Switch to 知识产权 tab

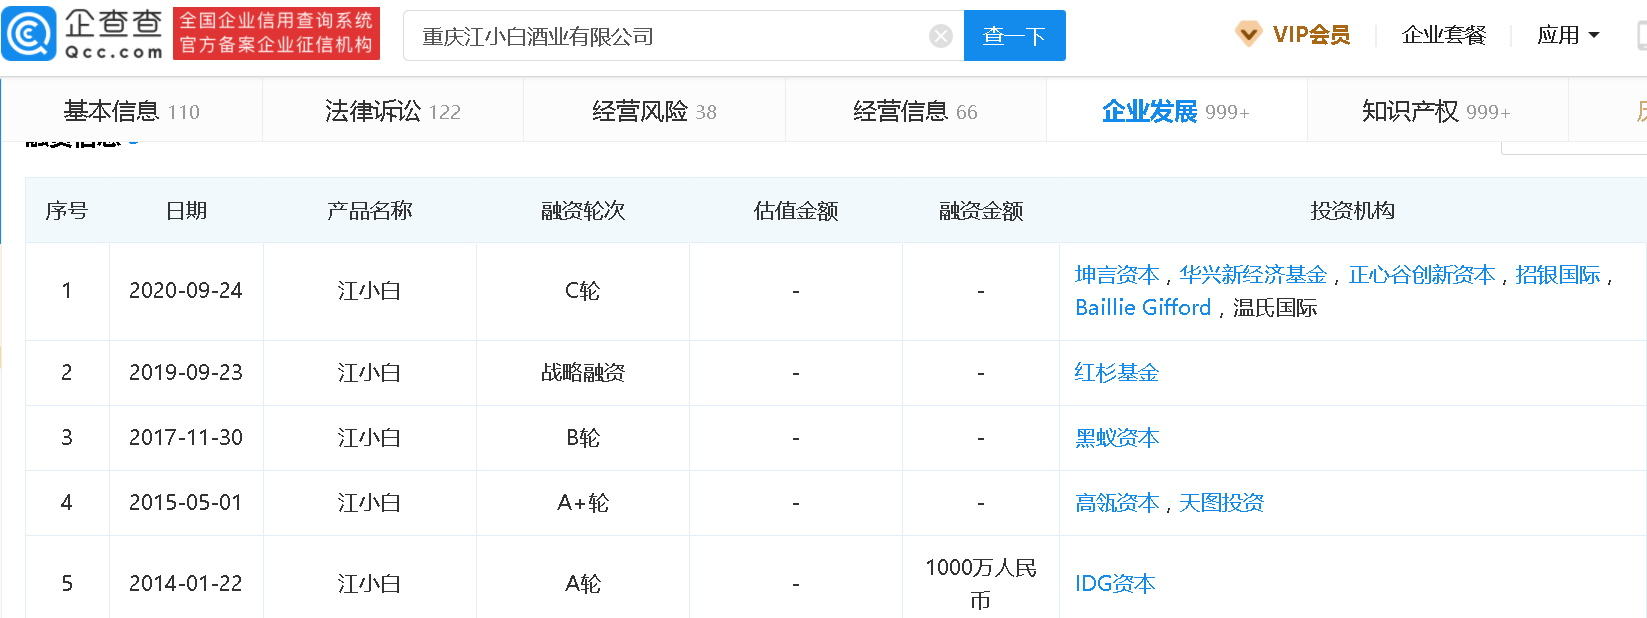1437,111
